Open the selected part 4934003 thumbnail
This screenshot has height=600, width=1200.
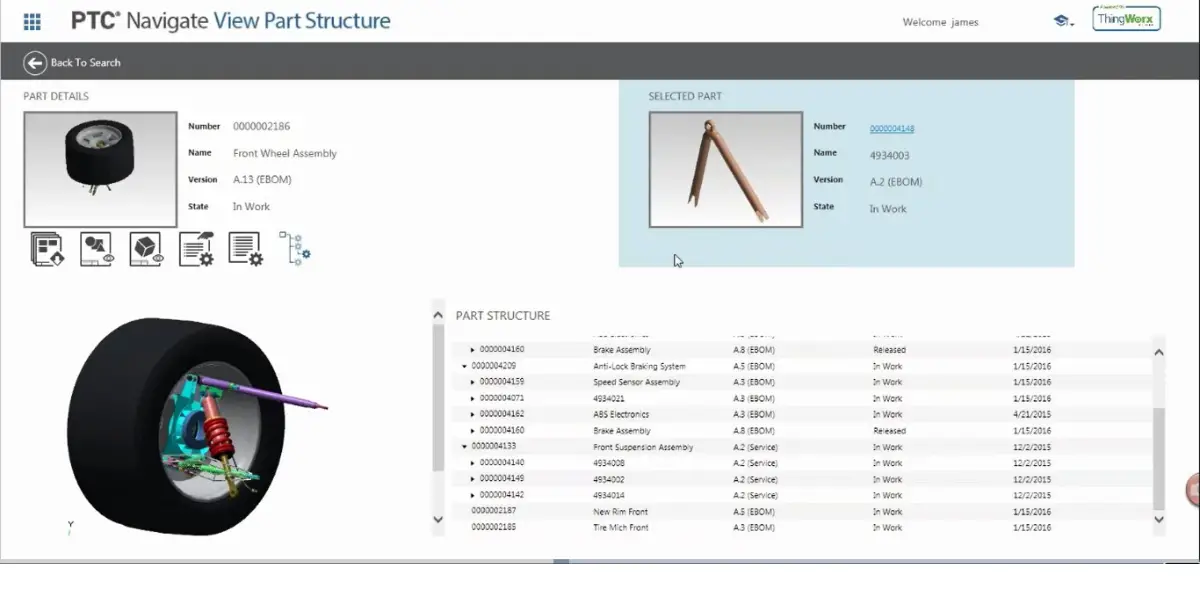725,169
